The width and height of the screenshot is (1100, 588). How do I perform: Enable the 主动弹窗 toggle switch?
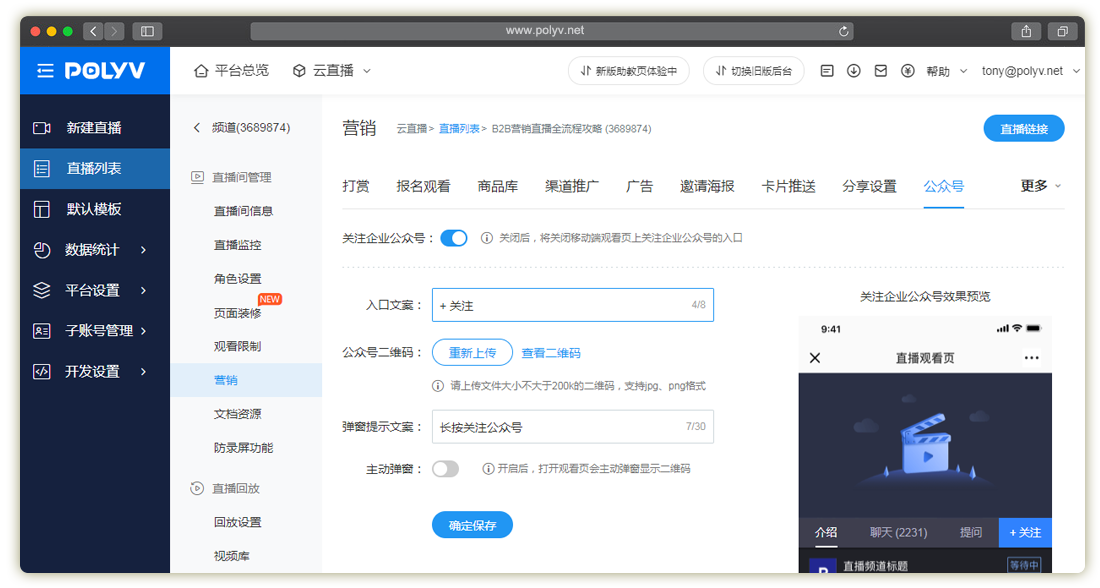(x=445, y=468)
